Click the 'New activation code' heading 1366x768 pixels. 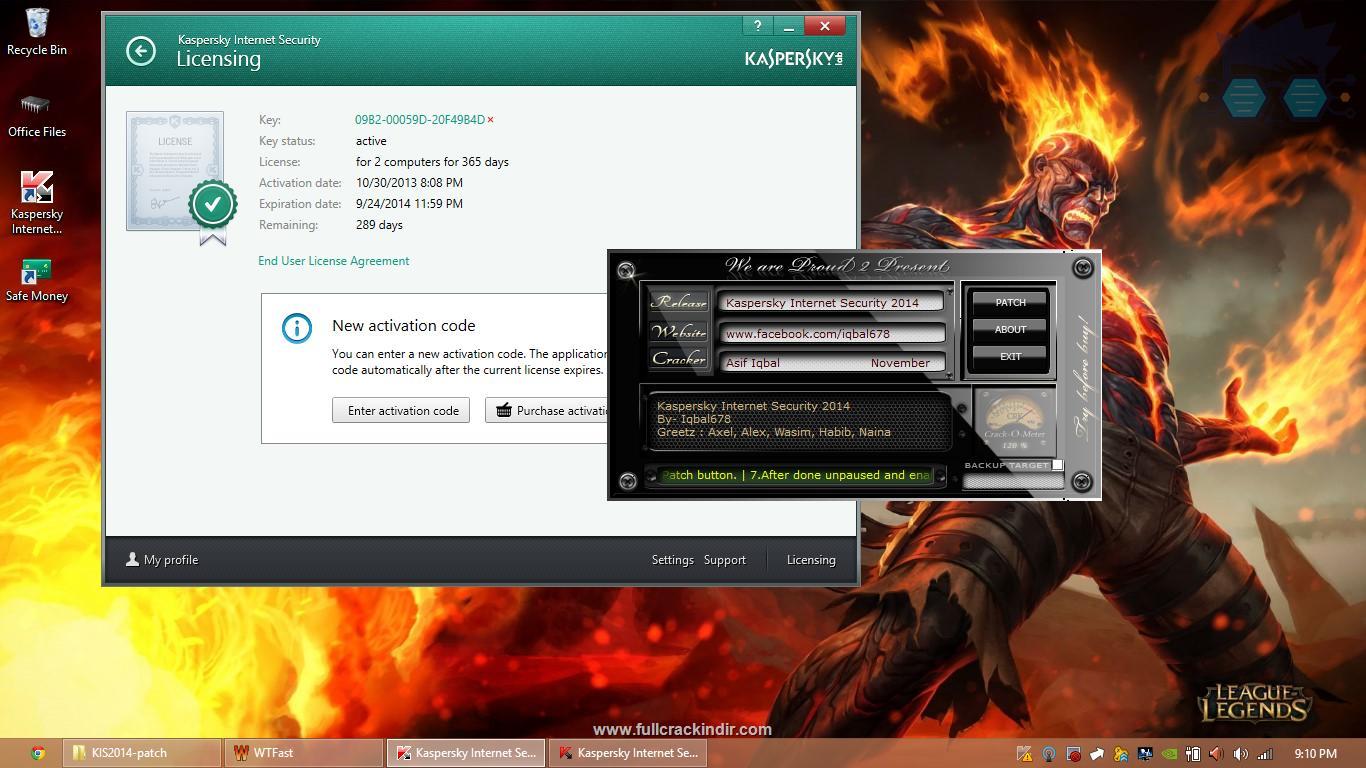coord(404,326)
